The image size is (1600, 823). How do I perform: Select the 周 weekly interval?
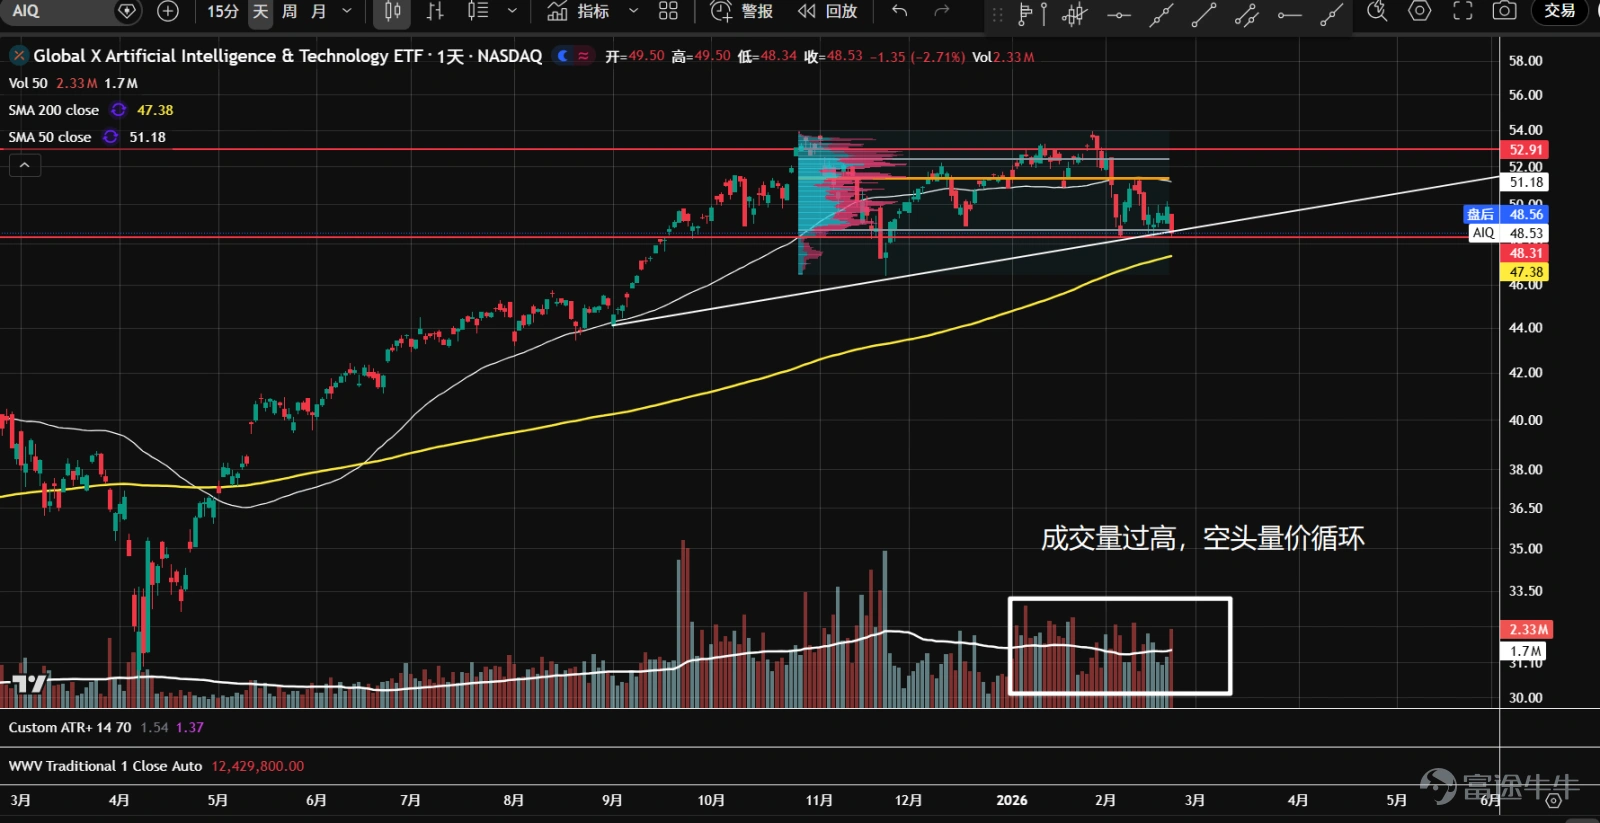pos(290,11)
